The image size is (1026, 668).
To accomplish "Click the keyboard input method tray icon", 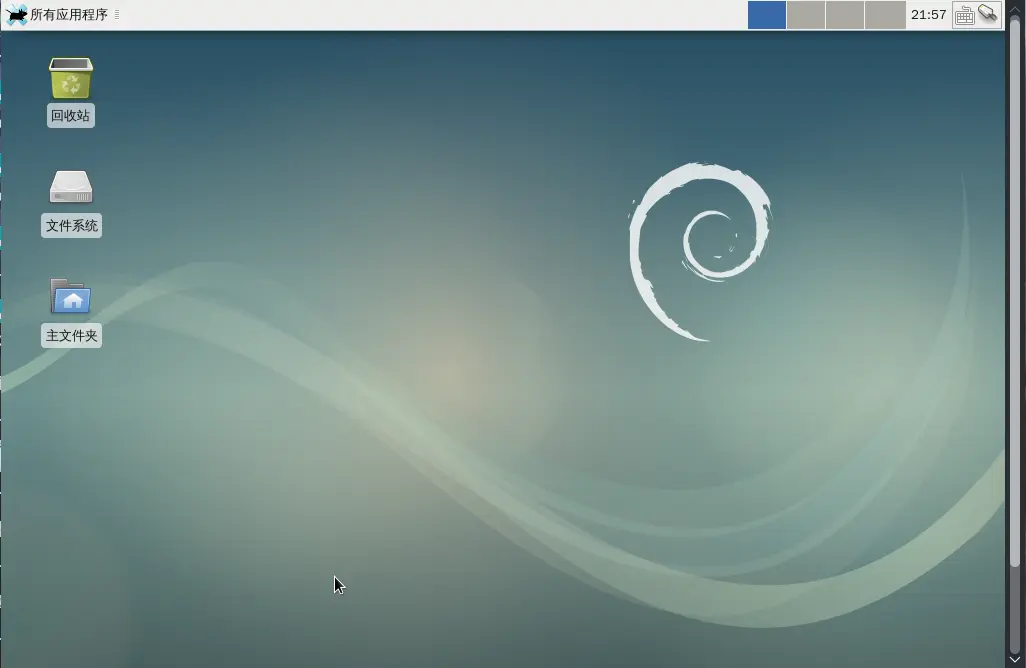I will pyautogui.click(x=964, y=15).
